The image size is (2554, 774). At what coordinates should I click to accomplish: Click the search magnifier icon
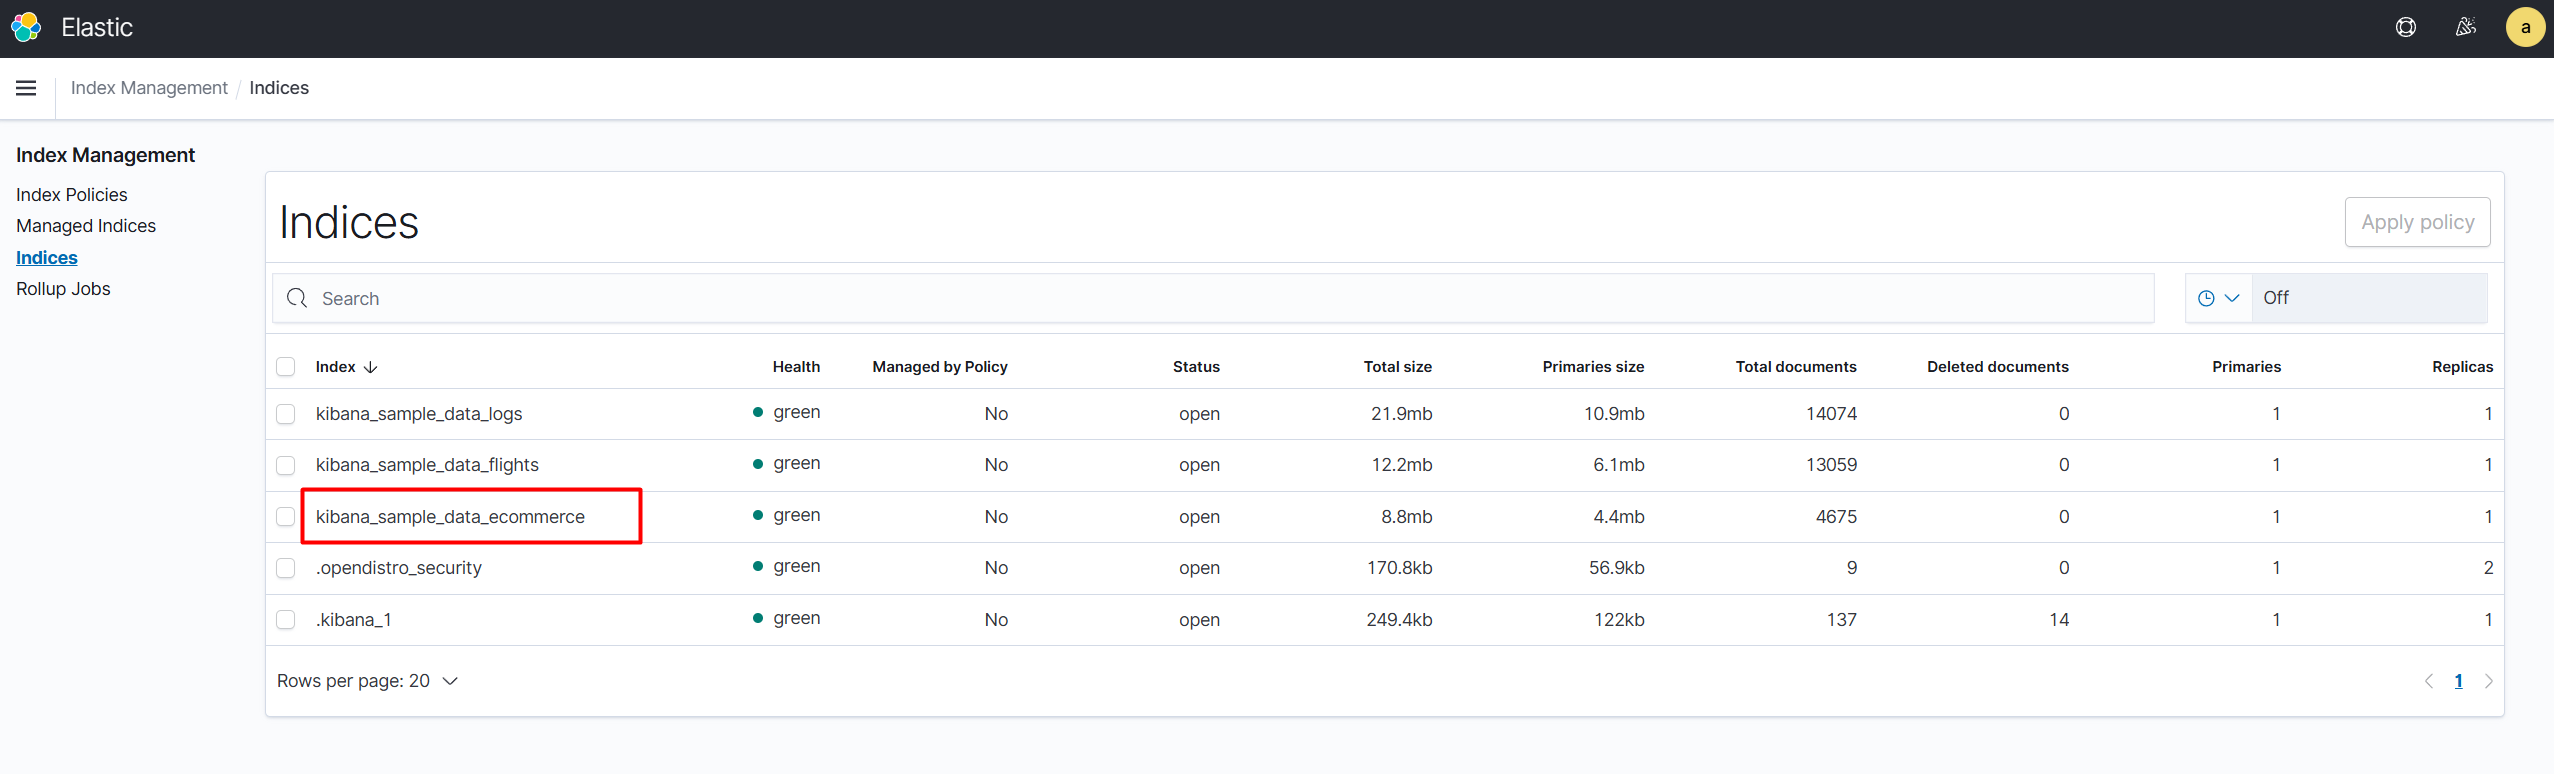[x=297, y=298]
